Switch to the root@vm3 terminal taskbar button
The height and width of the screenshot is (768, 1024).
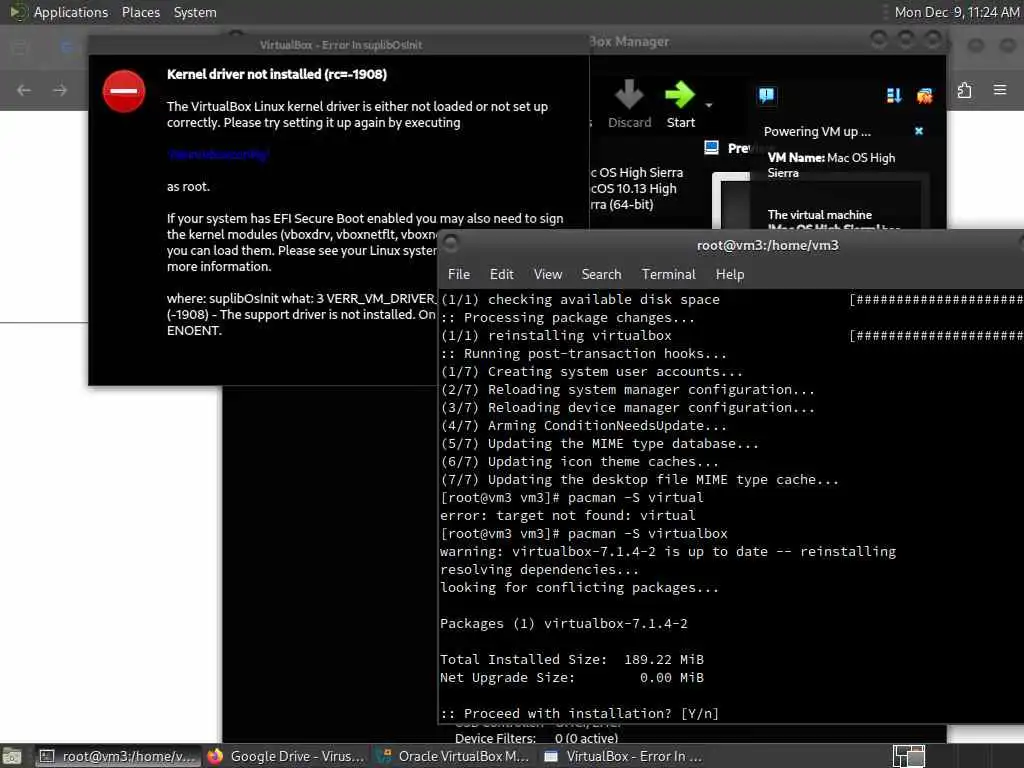point(118,756)
